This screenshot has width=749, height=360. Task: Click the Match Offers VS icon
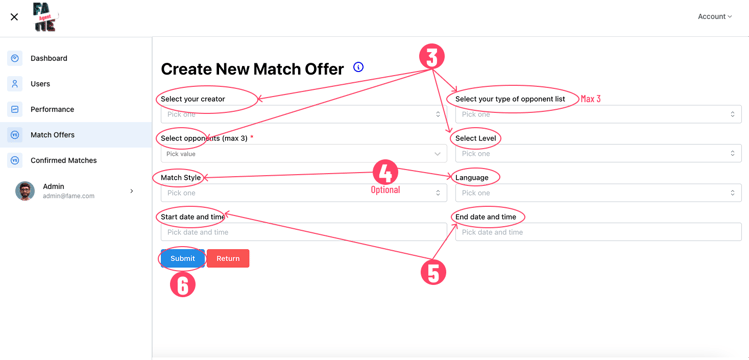pos(15,135)
